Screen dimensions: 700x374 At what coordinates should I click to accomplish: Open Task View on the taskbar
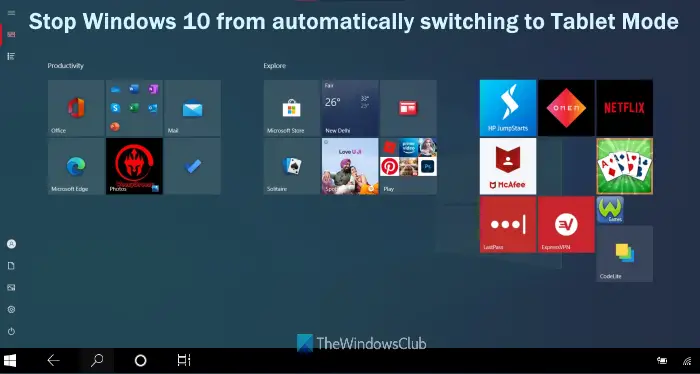tap(183, 361)
